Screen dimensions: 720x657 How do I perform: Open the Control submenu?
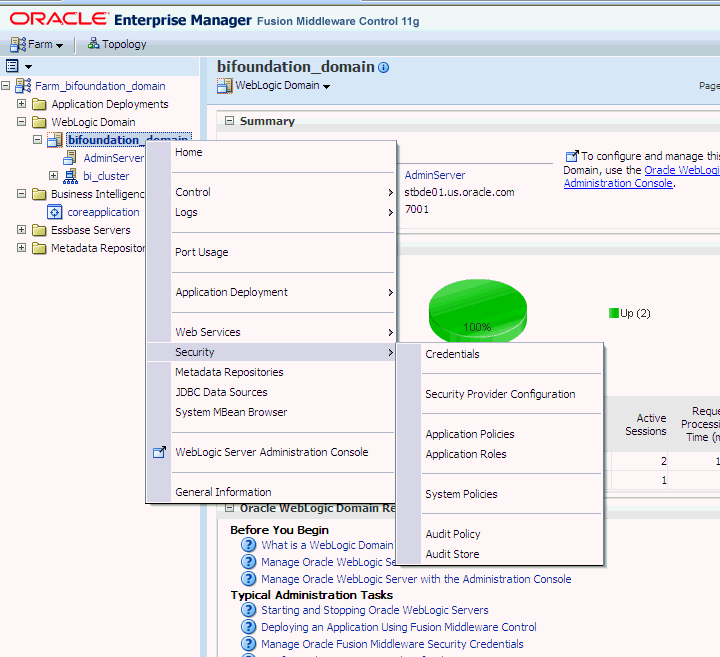(271, 192)
